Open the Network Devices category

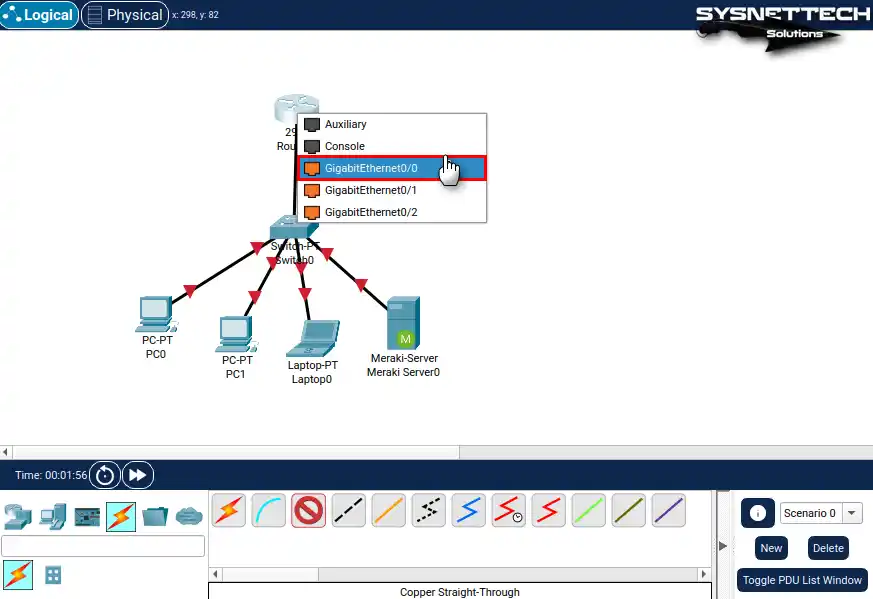[18, 517]
